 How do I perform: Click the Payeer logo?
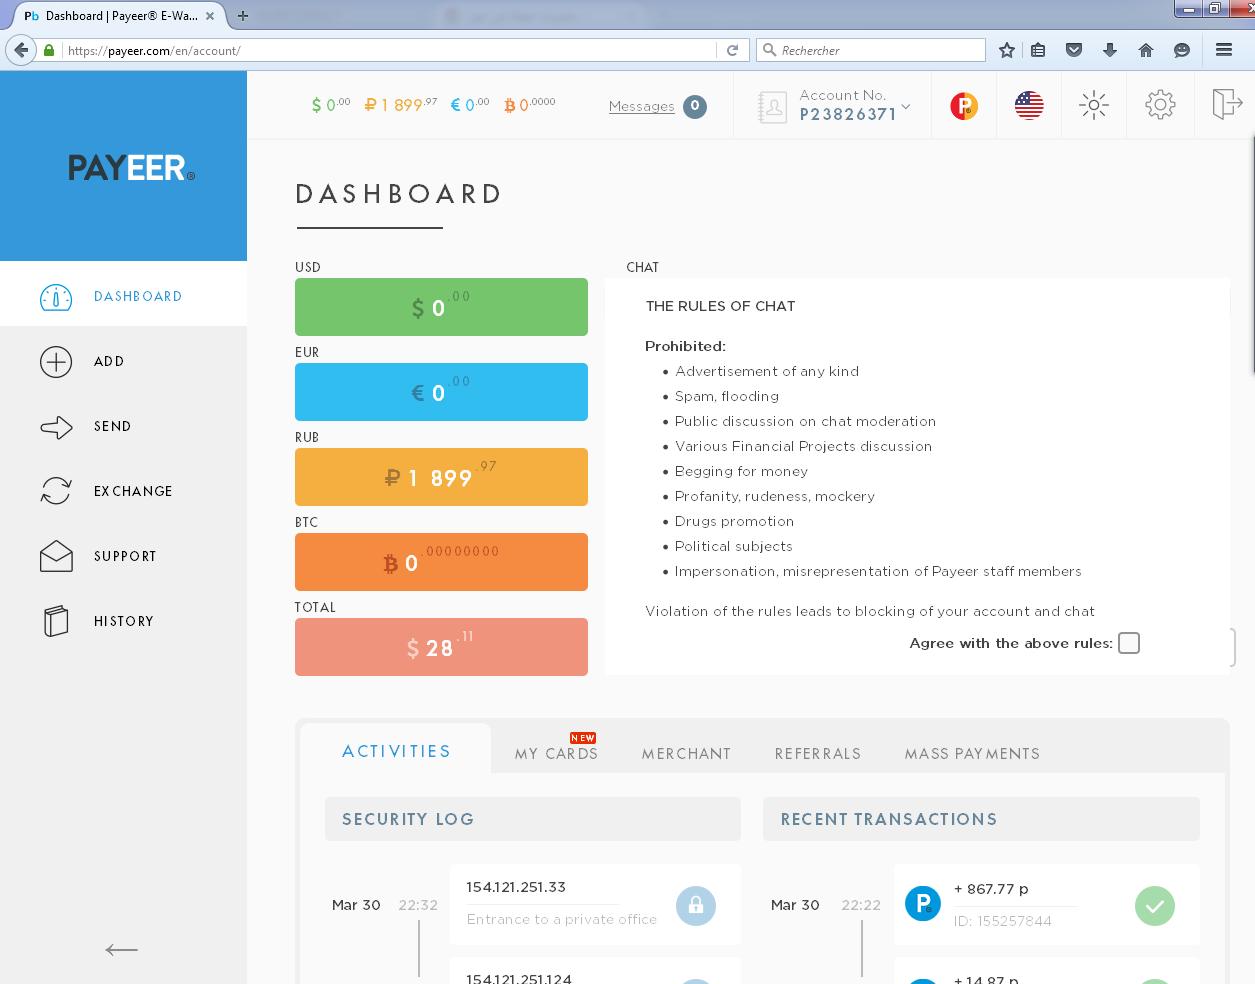pyautogui.click(x=131, y=168)
